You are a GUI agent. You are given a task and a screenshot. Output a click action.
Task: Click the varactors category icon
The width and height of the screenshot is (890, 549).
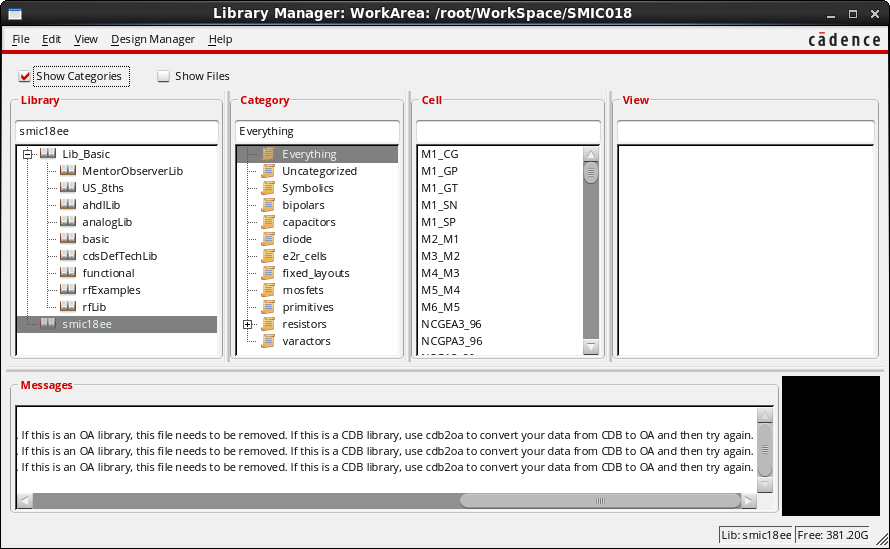268,341
